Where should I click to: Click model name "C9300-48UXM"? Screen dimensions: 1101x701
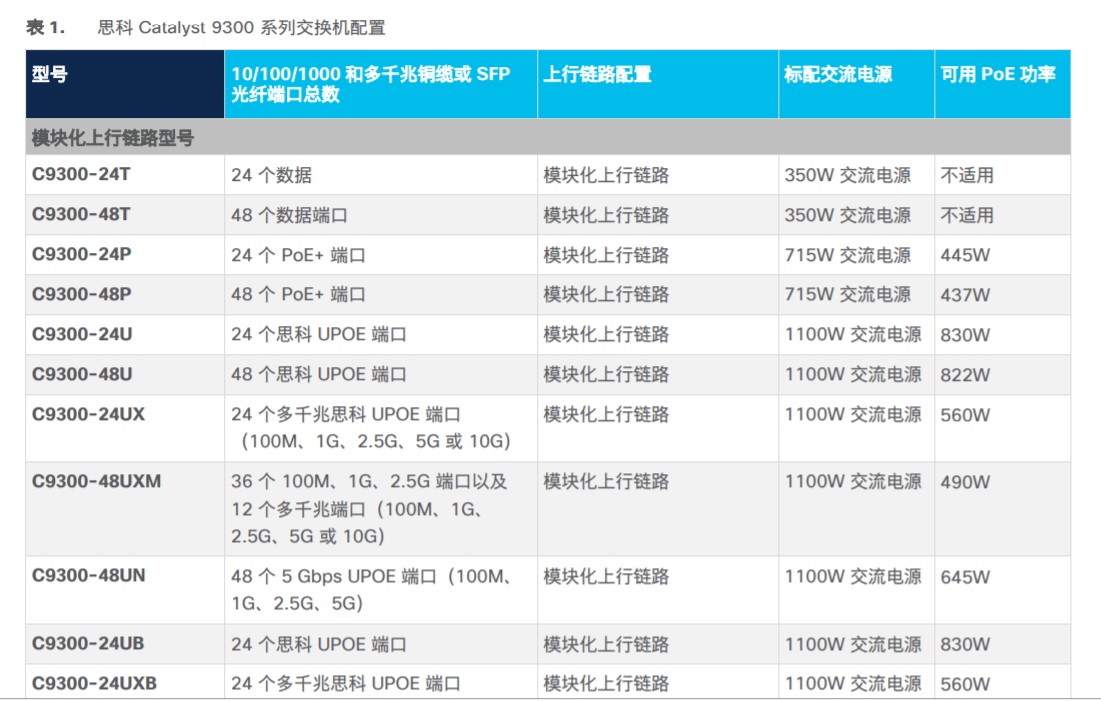(97, 481)
